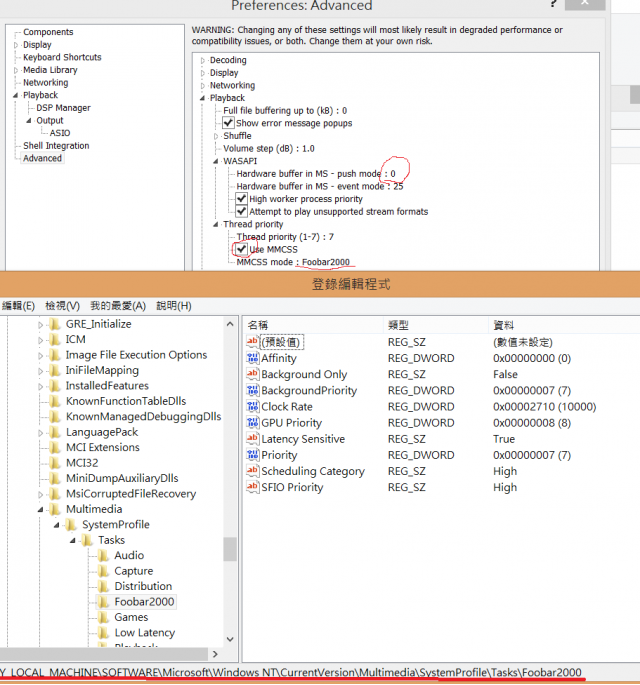Click the Clock Rate DWORD icon
The image size is (640, 685).
coord(253,406)
